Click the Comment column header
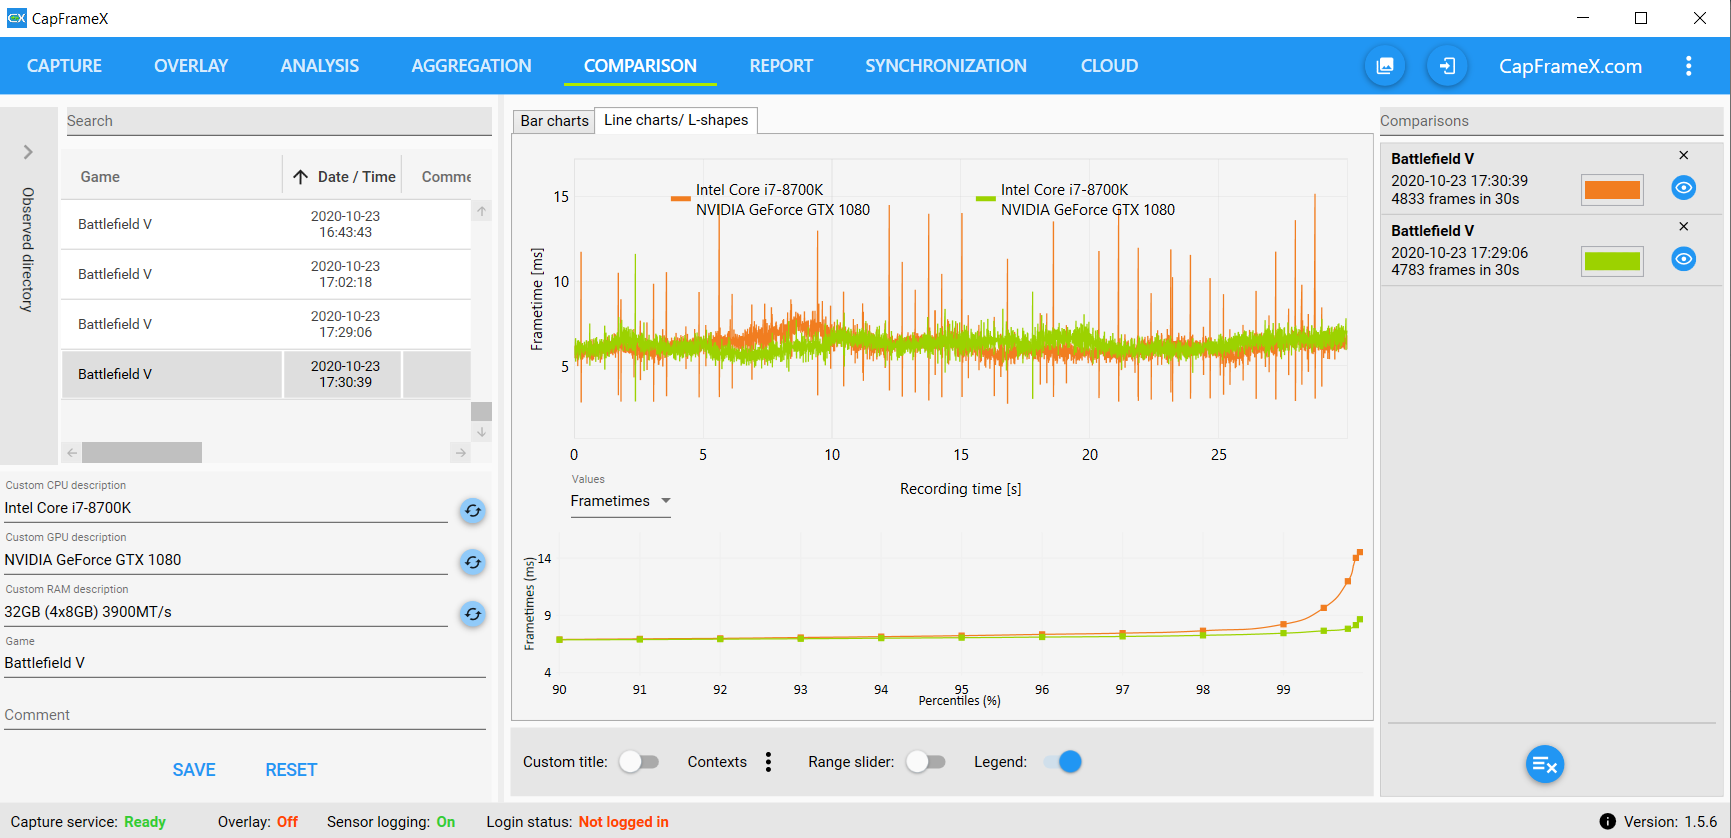 pos(446,177)
